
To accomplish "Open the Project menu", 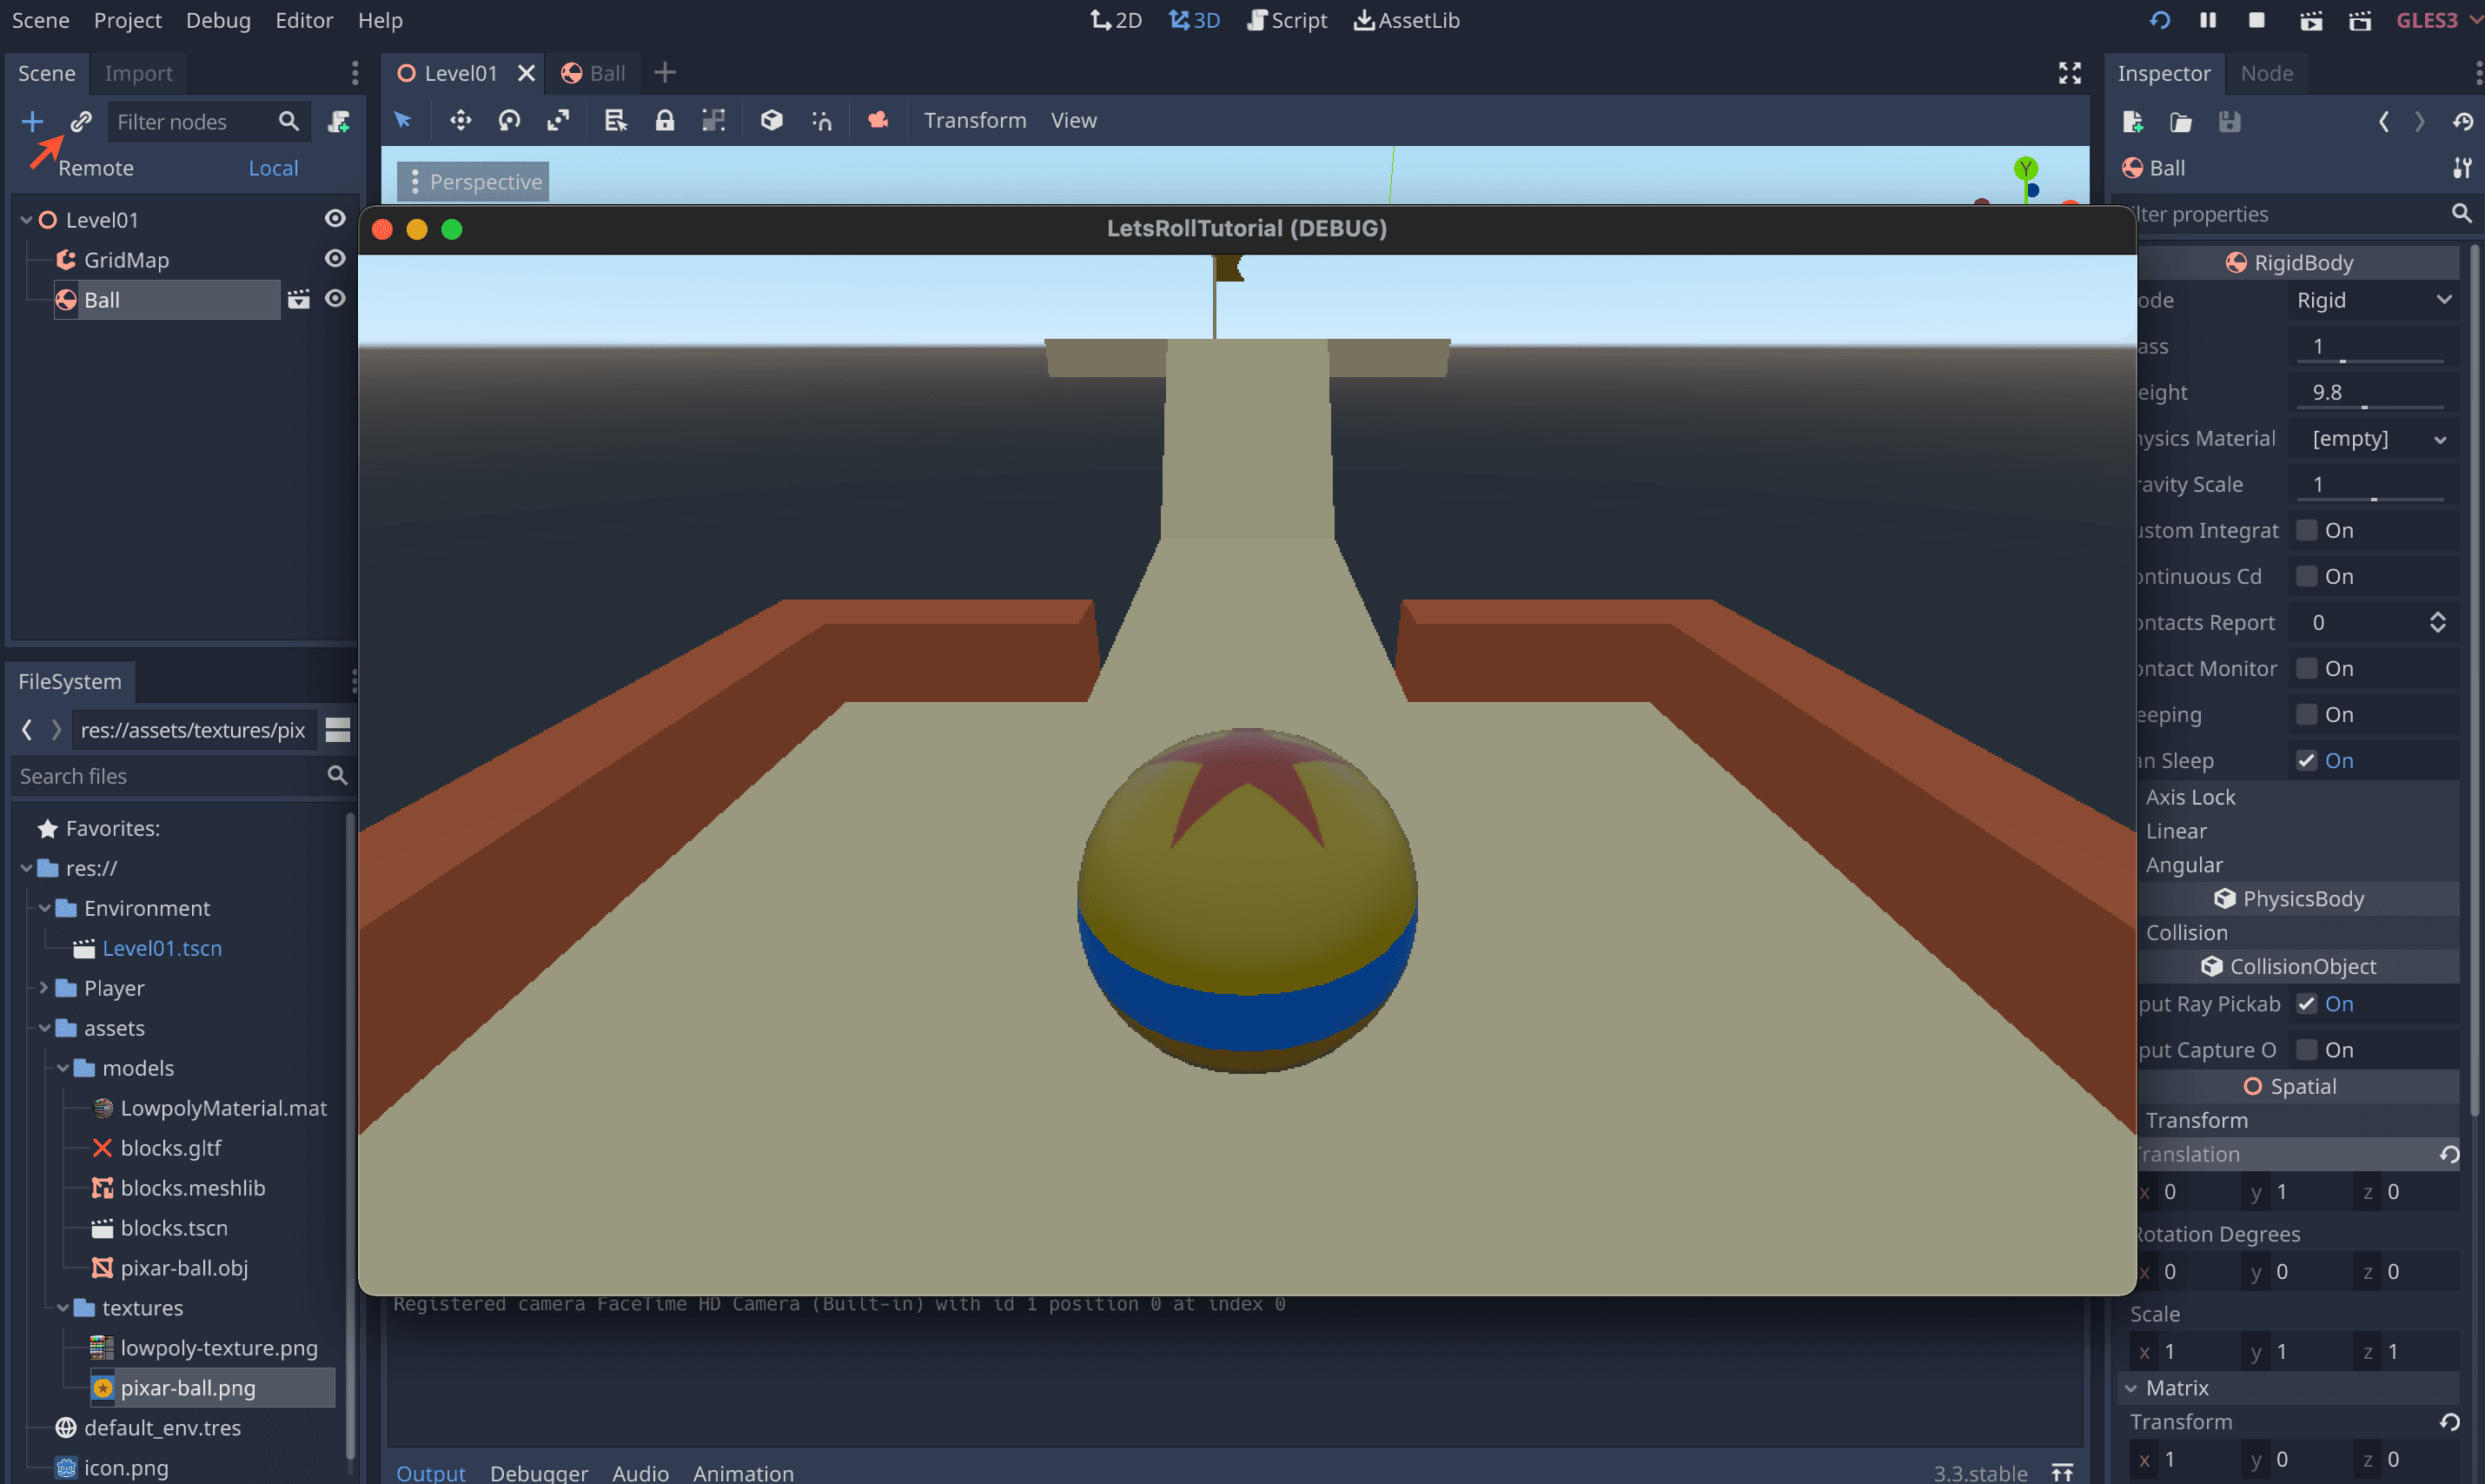I will [127, 20].
